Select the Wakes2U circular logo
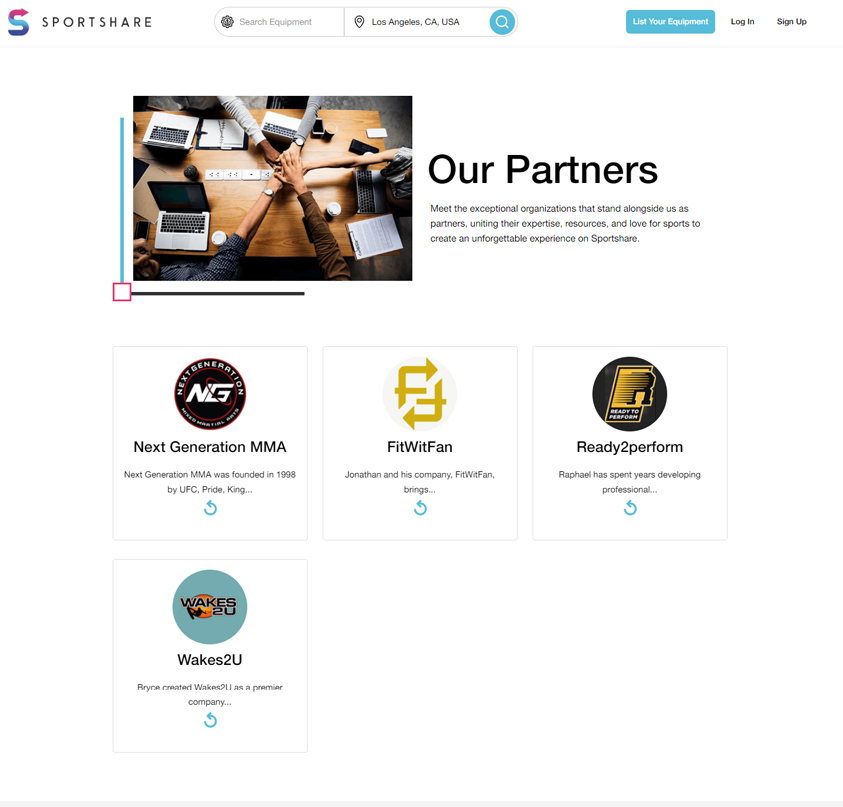The image size is (843, 807). 210,607
